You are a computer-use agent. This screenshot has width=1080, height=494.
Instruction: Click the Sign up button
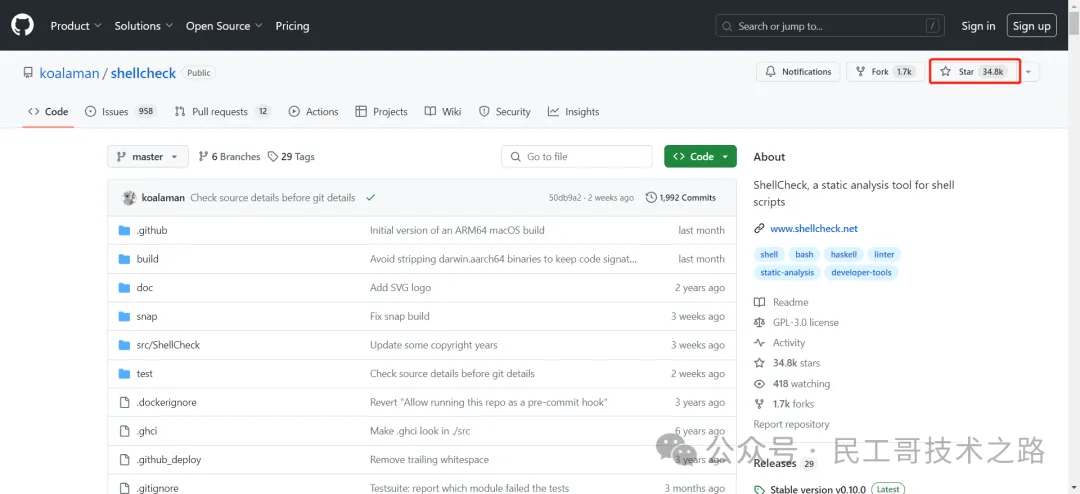point(1031,26)
